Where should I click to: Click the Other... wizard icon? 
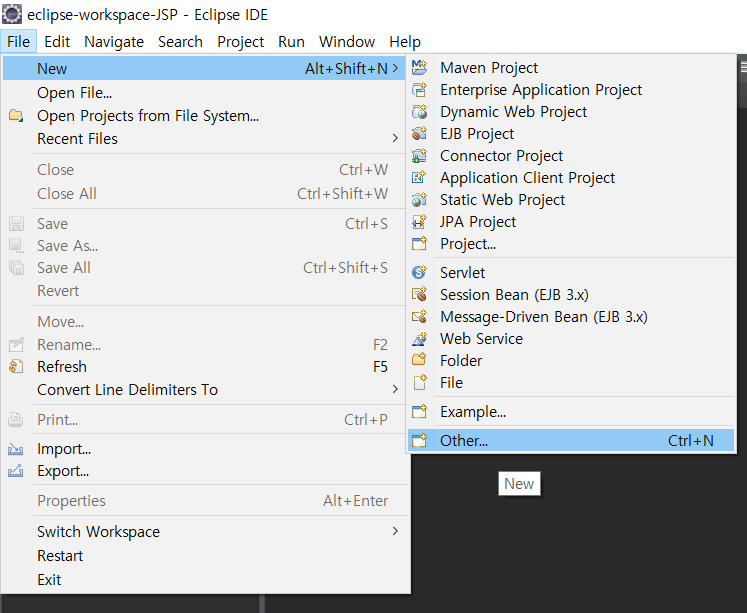tap(419, 441)
